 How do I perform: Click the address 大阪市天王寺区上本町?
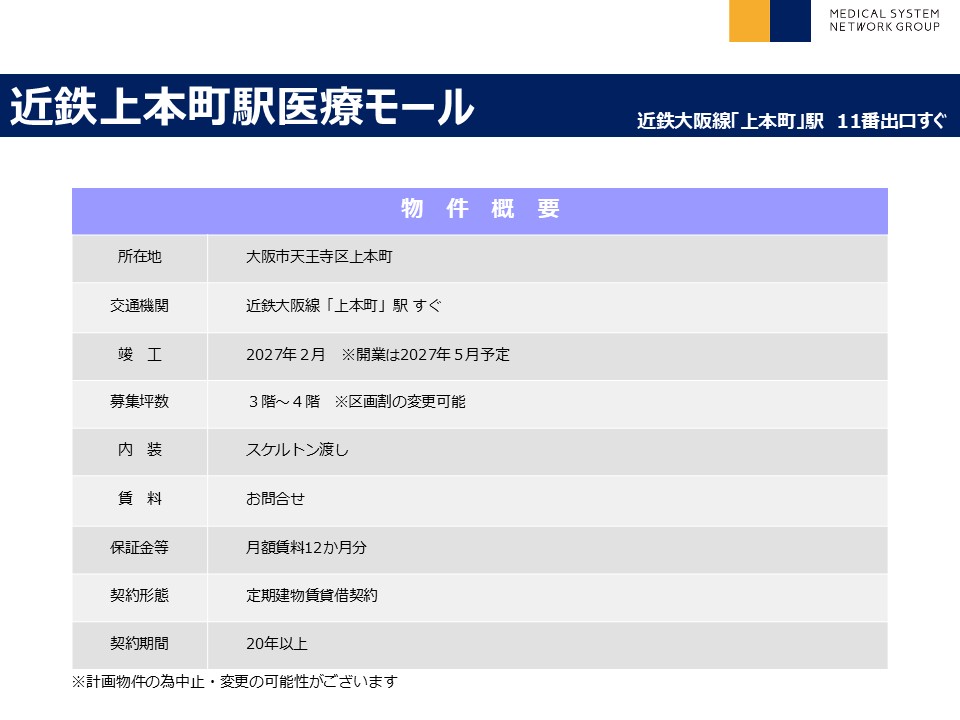(x=319, y=257)
